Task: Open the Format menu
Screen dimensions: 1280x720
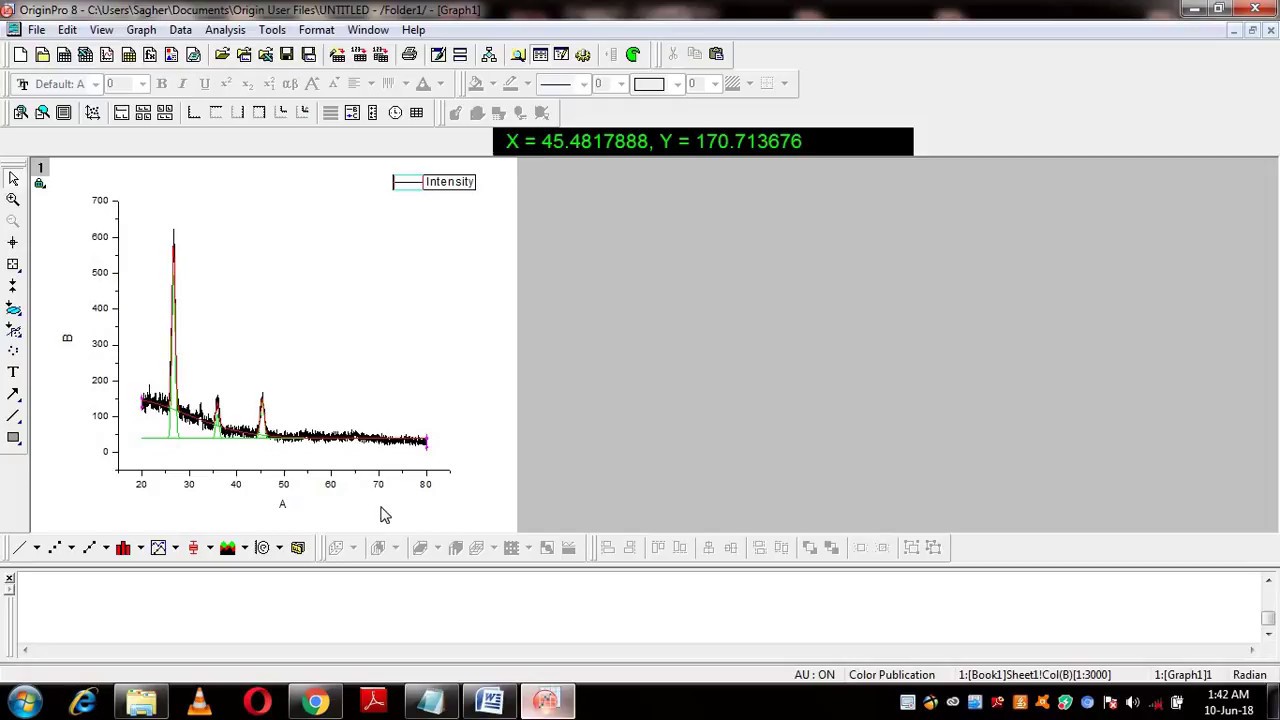Action: click(316, 30)
